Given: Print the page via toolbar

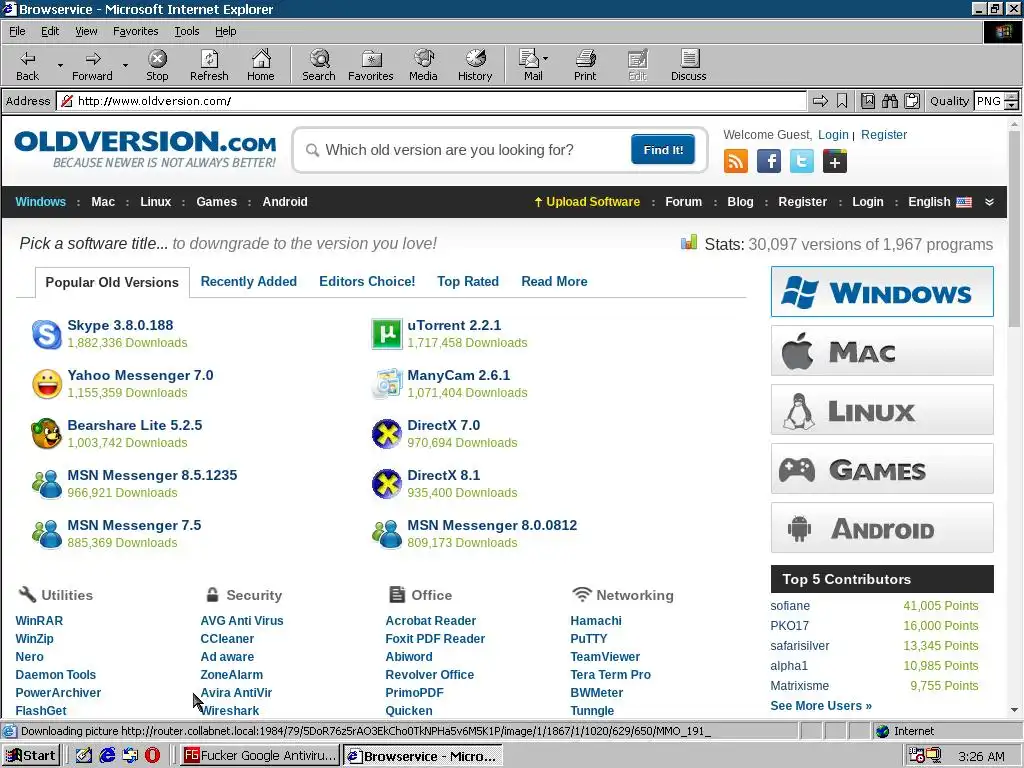Looking at the screenshot, I should coord(584,65).
